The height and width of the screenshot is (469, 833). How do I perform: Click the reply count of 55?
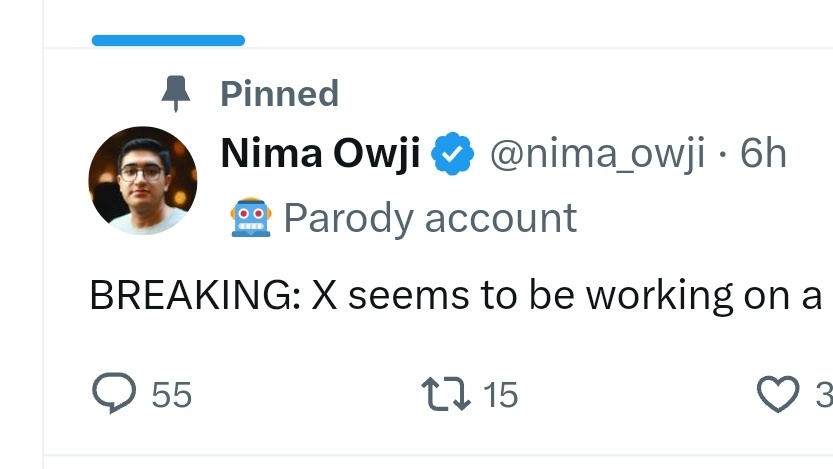coord(171,395)
